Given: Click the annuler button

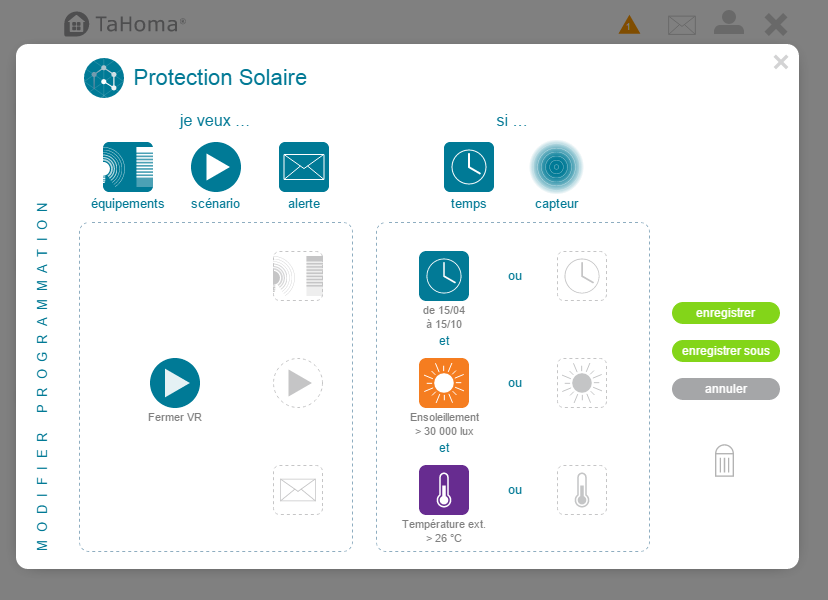Looking at the screenshot, I should [725, 389].
